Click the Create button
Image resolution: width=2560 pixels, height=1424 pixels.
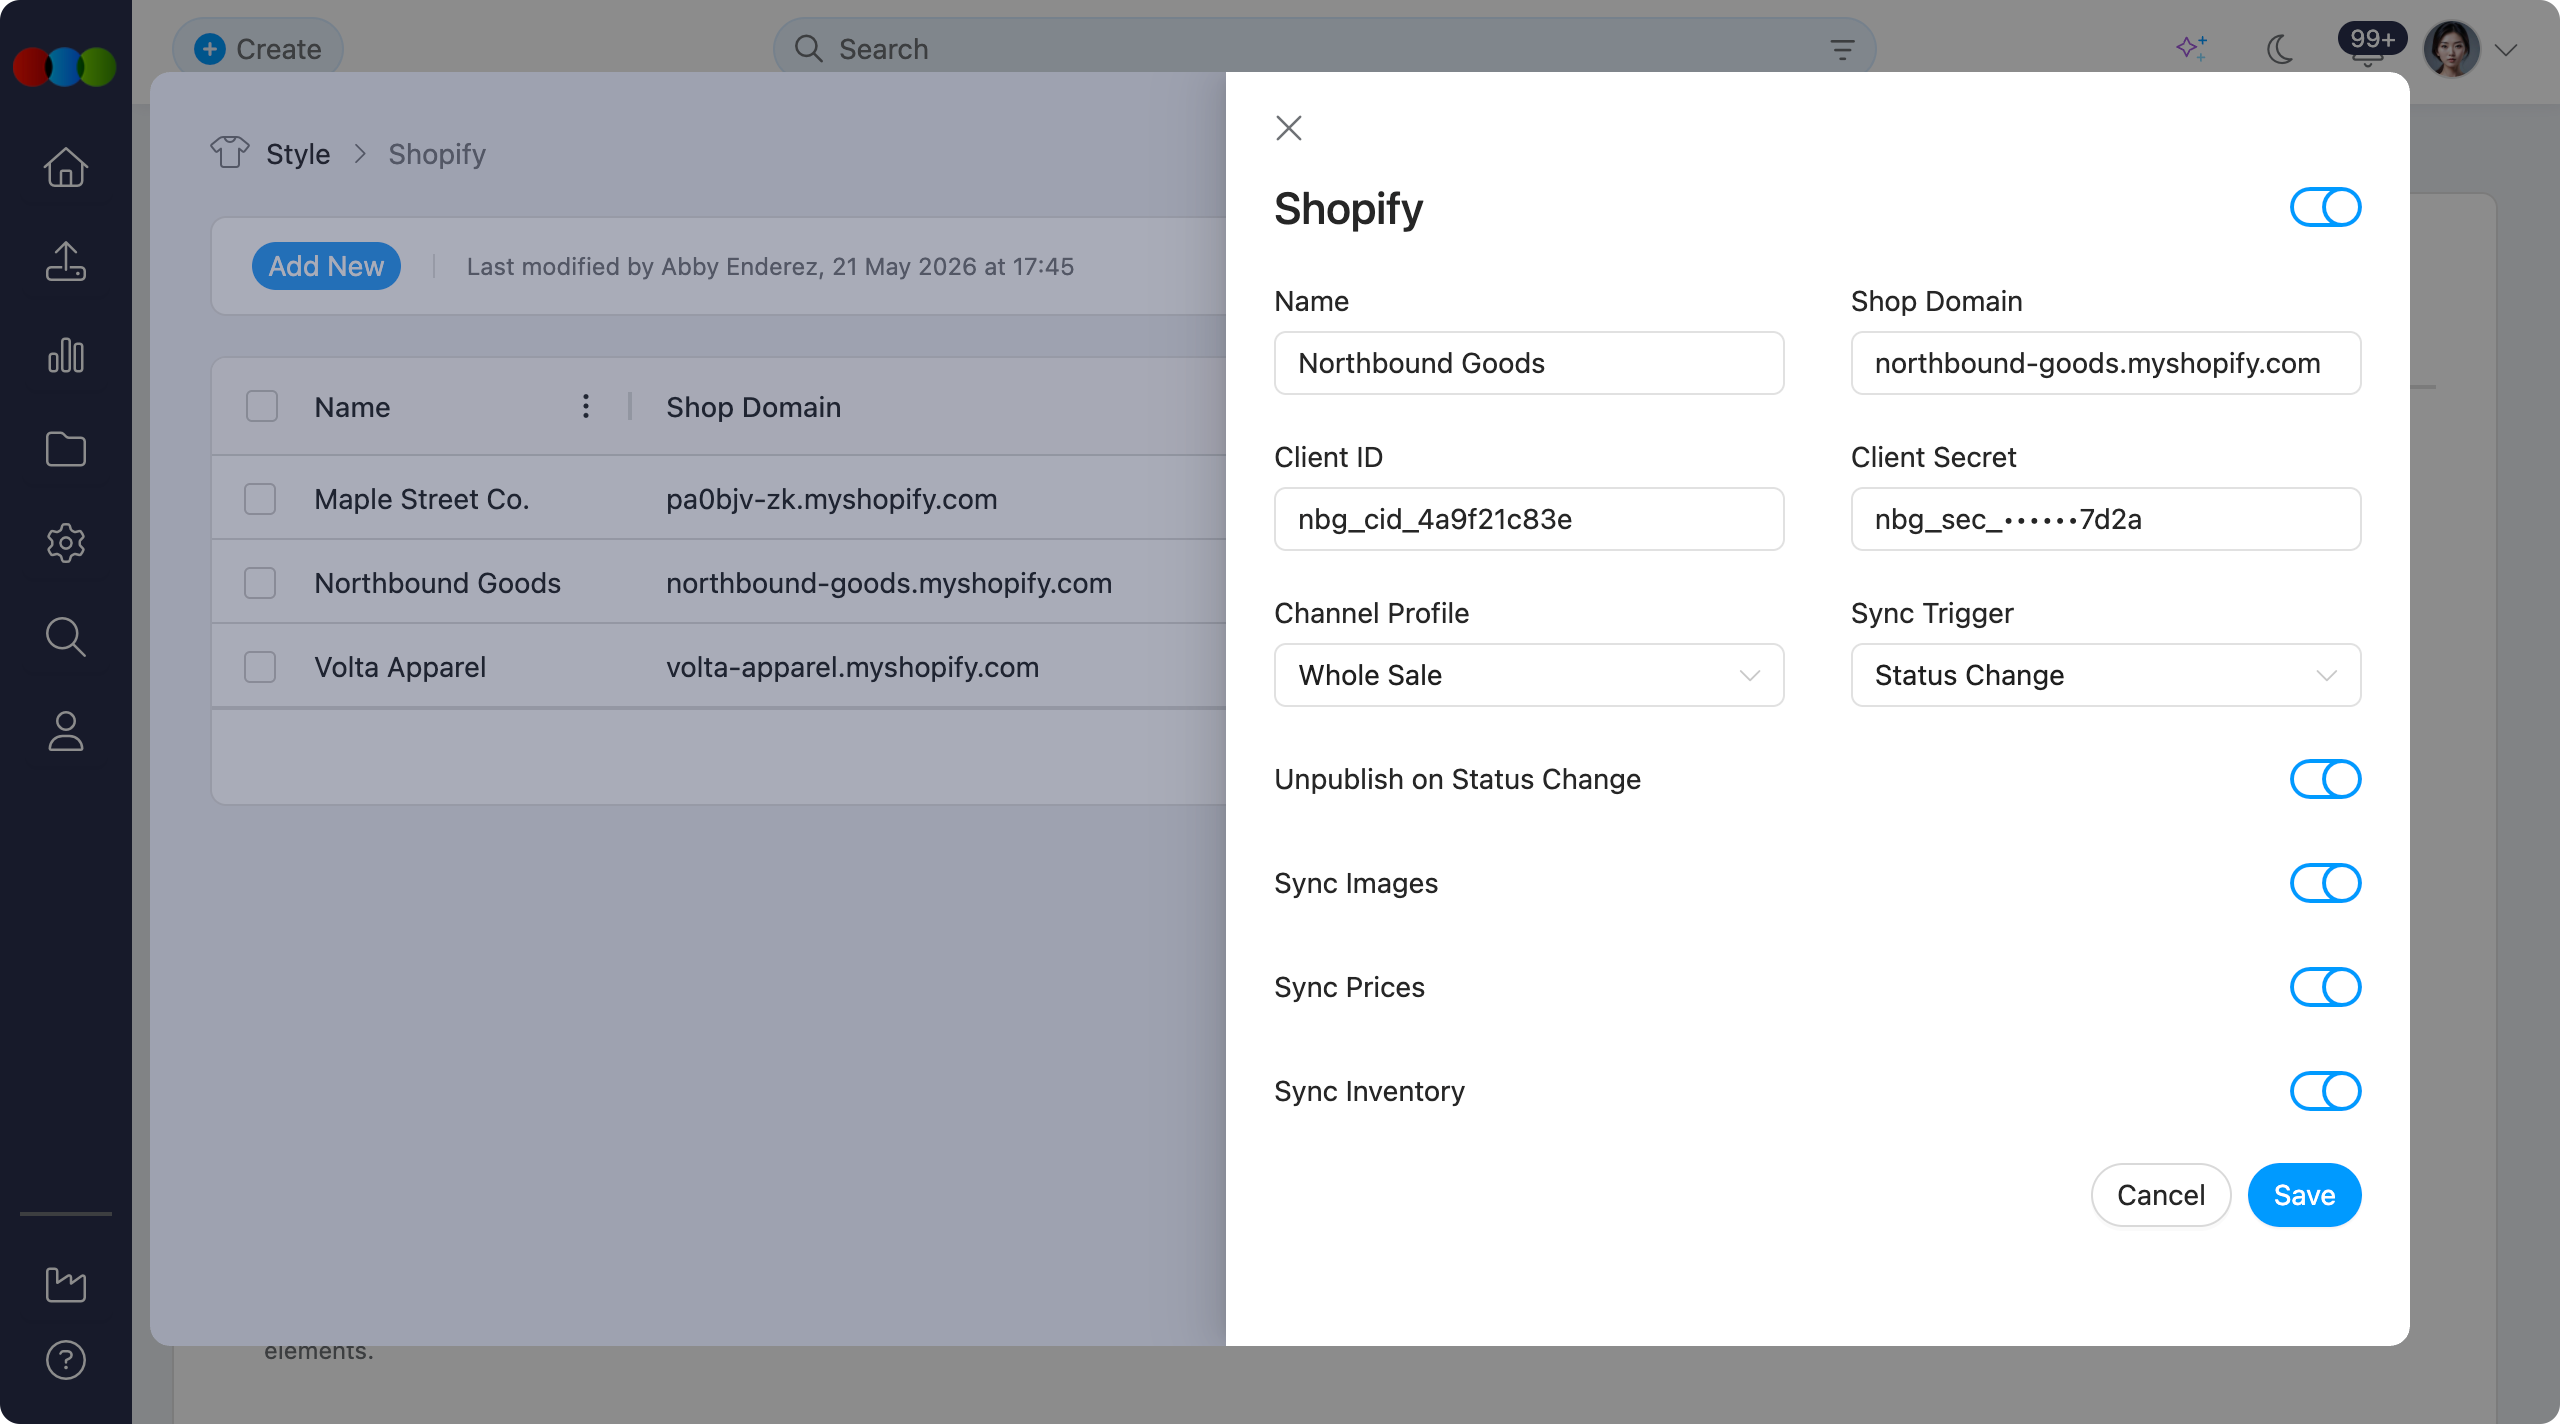click(258, 49)
